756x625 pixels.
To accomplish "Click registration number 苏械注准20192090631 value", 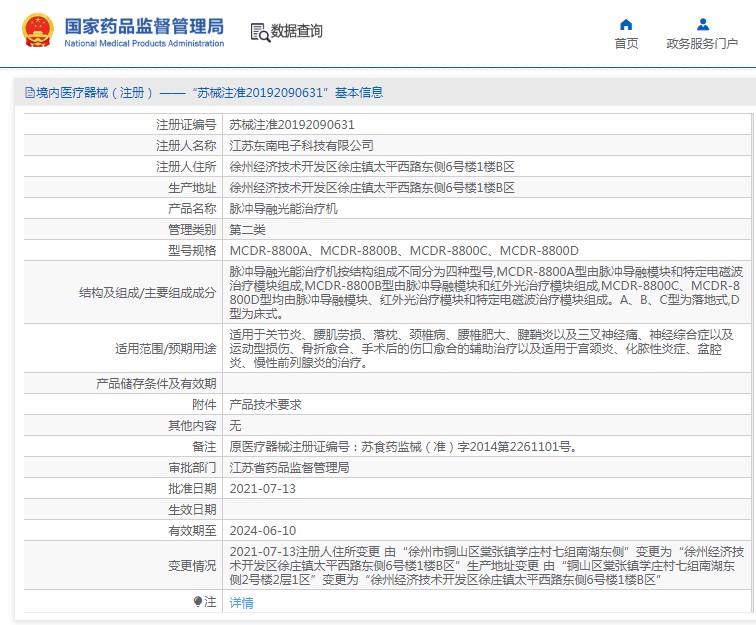I will [x=292, y=125].
